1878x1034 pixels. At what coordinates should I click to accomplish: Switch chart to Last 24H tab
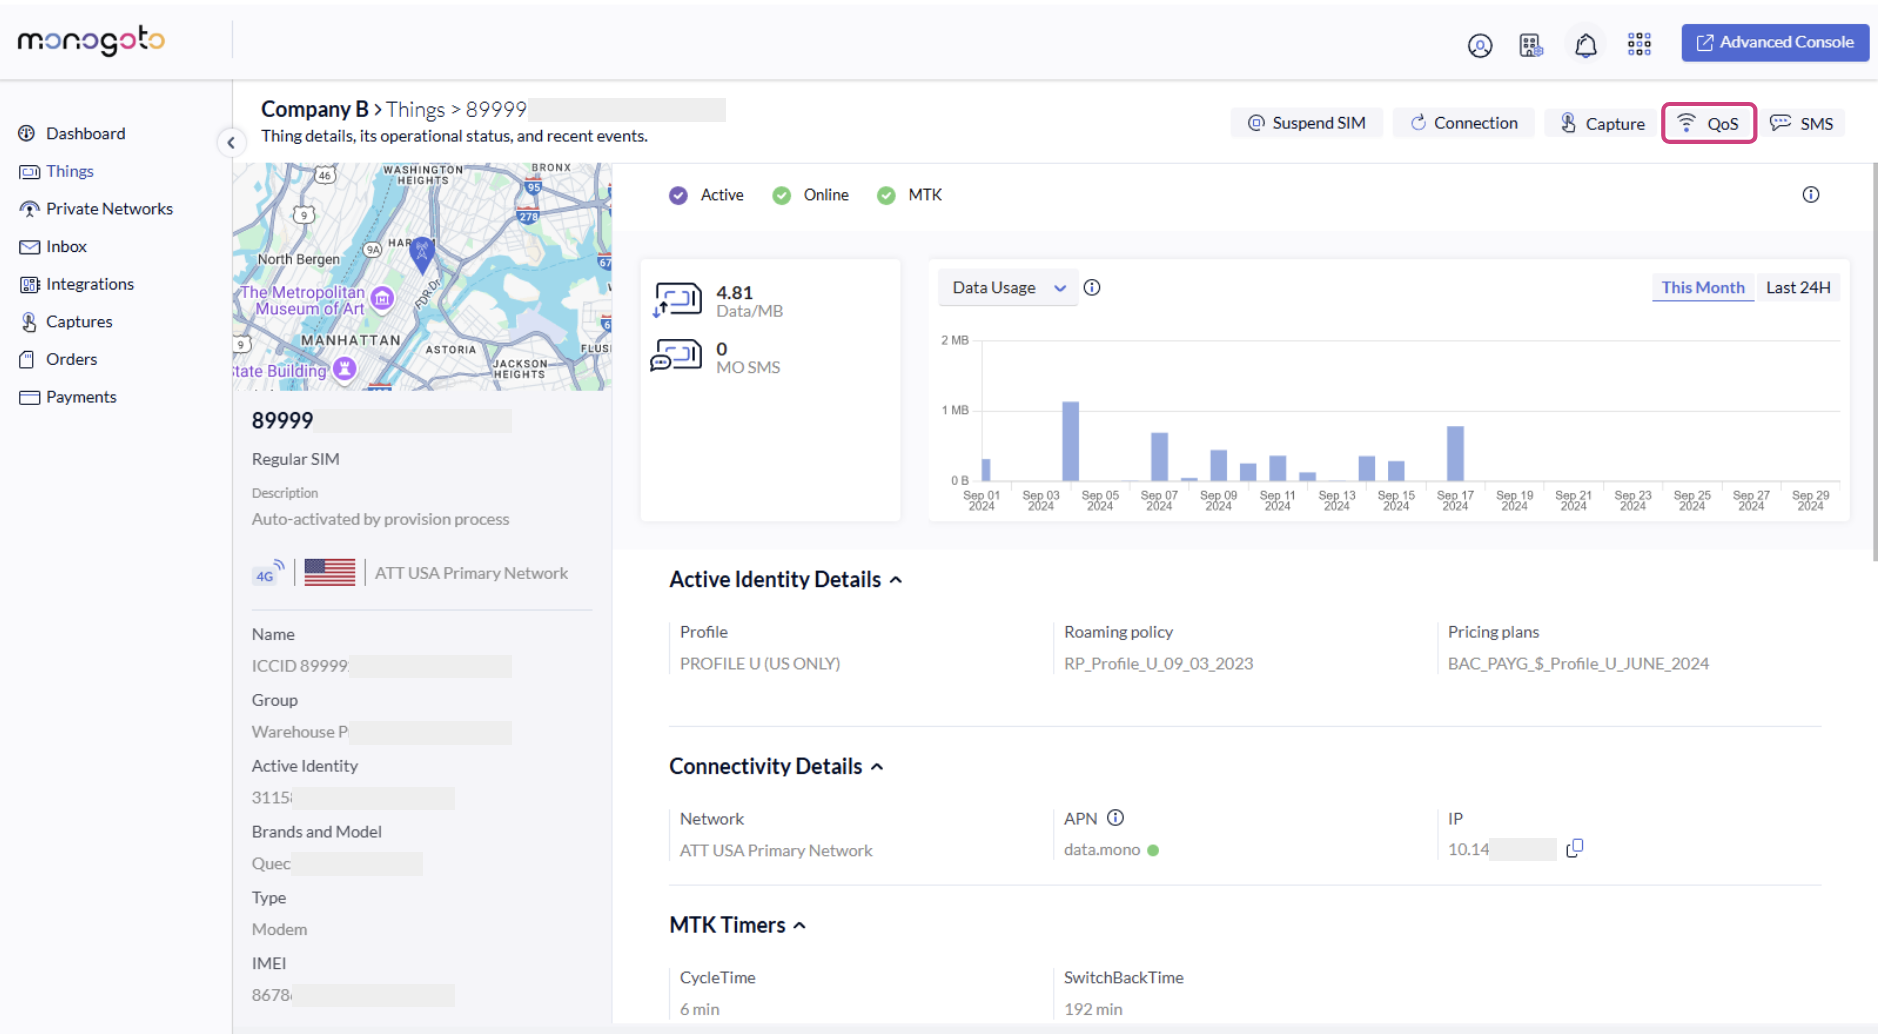(x=1797, y=288)
